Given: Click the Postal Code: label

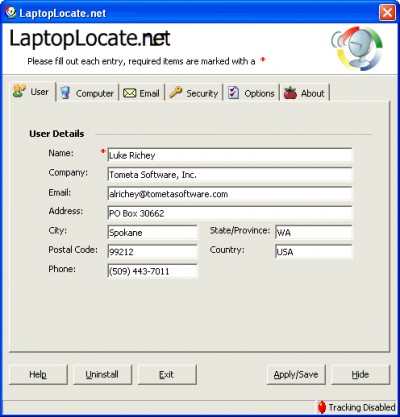Looking at the screenshot, I should (73, 250).
